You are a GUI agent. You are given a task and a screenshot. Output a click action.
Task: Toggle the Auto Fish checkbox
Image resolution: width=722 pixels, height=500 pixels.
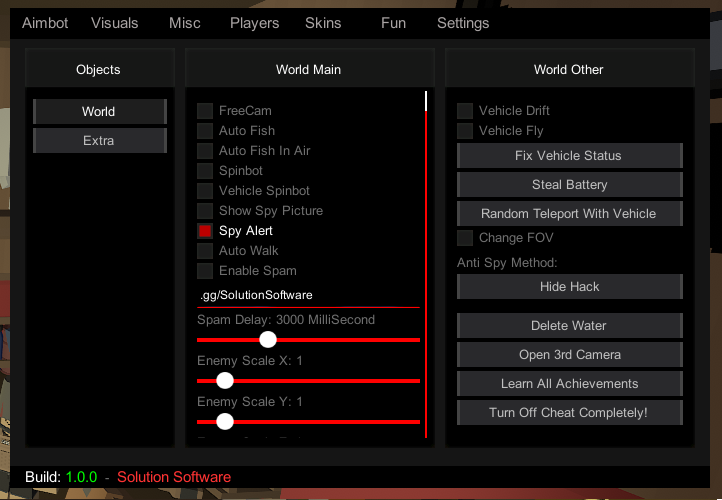click(x=205, y=131)
